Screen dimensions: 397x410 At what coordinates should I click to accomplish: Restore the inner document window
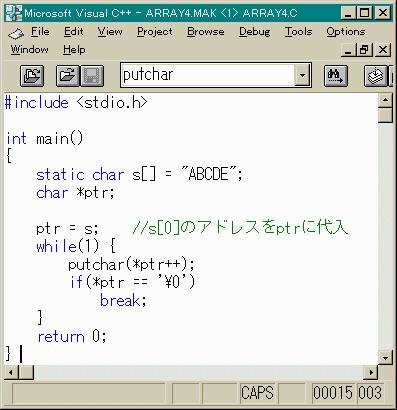365,50
